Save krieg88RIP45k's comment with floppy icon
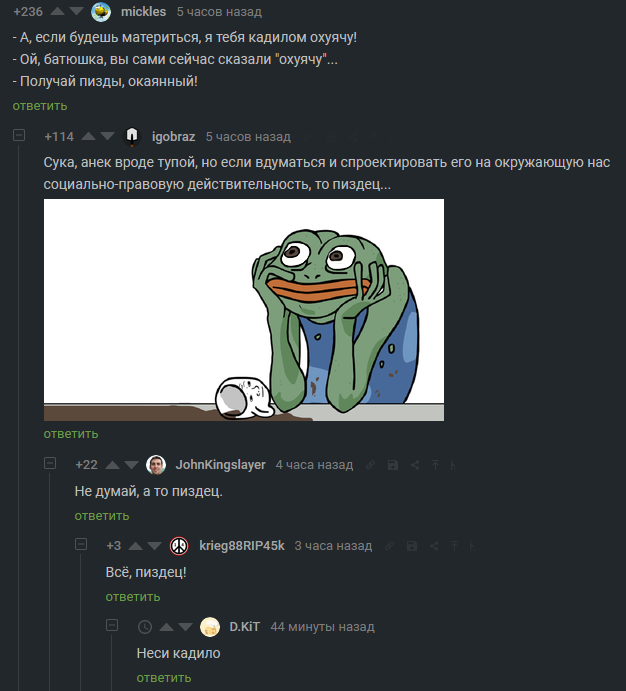Viewport: 626px width, 691px height. [x=411, y=546]
